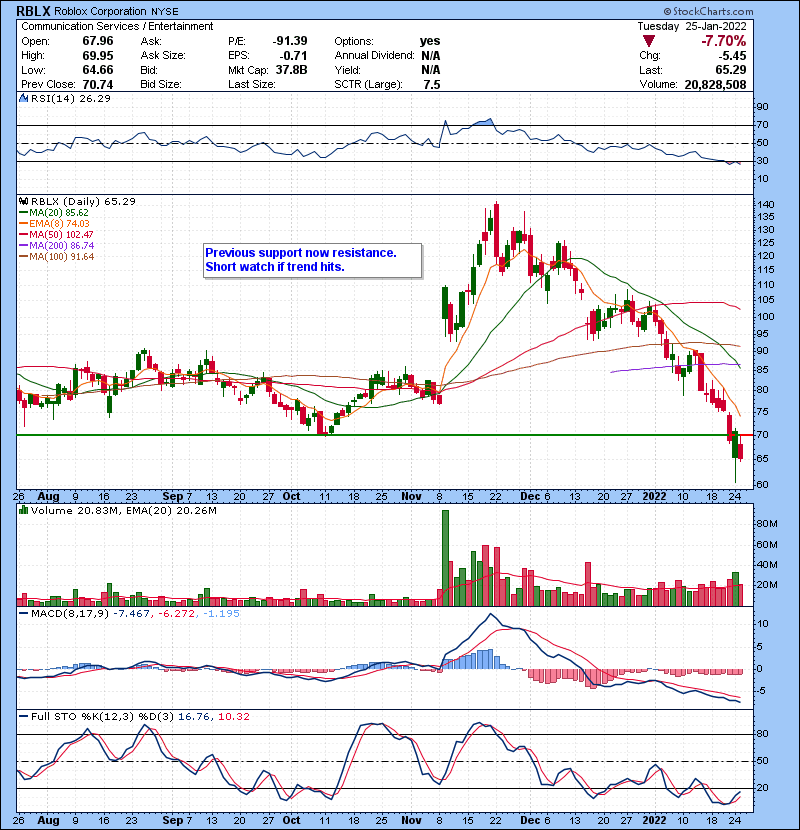The image size is (800, 830).
Task: Click the MACD histogram value -1.195
Action: [x=221, y=614]
